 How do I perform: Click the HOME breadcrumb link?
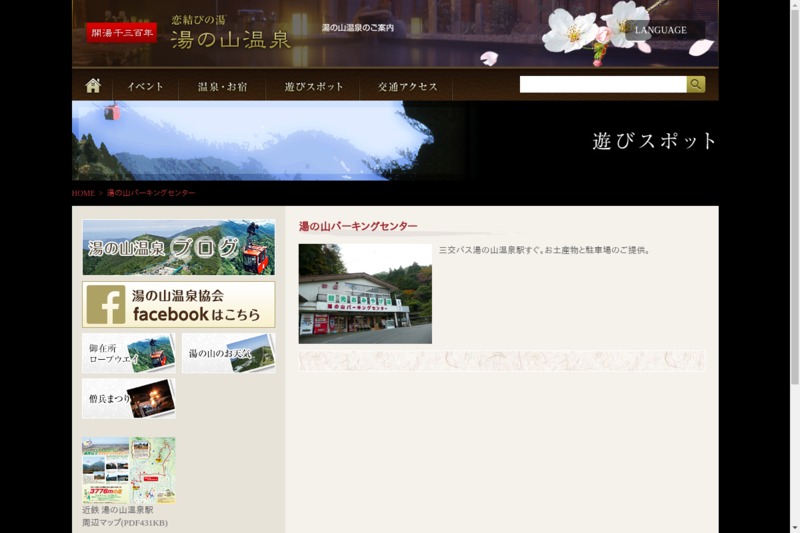(83, 193)
